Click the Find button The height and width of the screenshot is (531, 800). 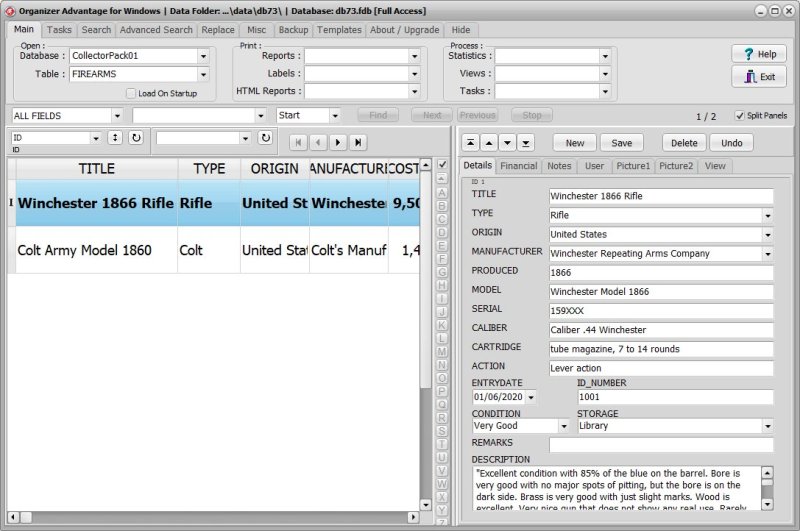[378, 115]
